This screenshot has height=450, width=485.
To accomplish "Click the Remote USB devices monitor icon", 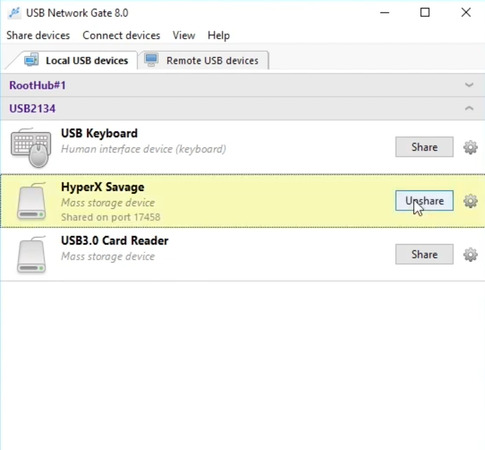I will coord(151,60).
